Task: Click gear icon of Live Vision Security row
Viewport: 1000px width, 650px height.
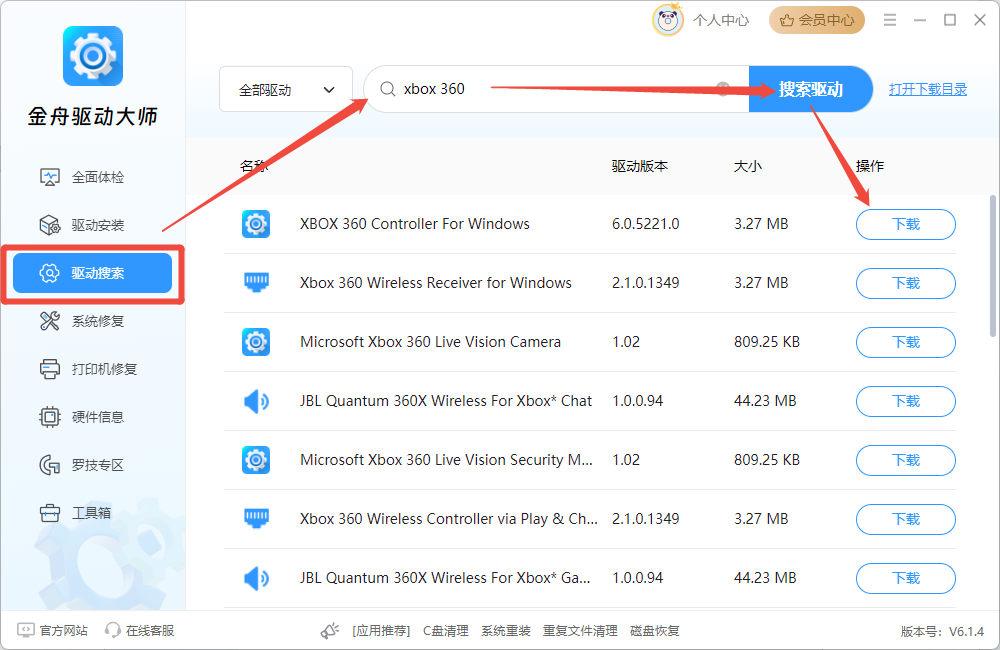Action: tap(256, 460)
